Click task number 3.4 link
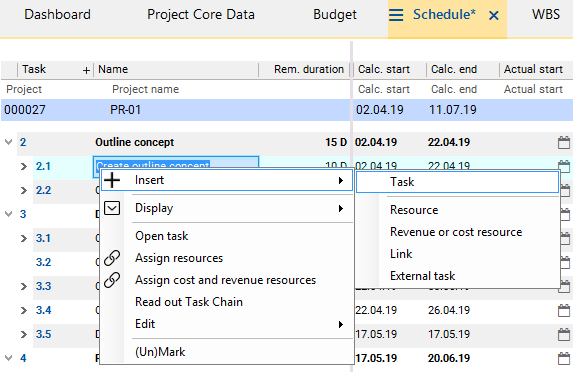This screenshot has height=372, width=573. pos(43,310)
